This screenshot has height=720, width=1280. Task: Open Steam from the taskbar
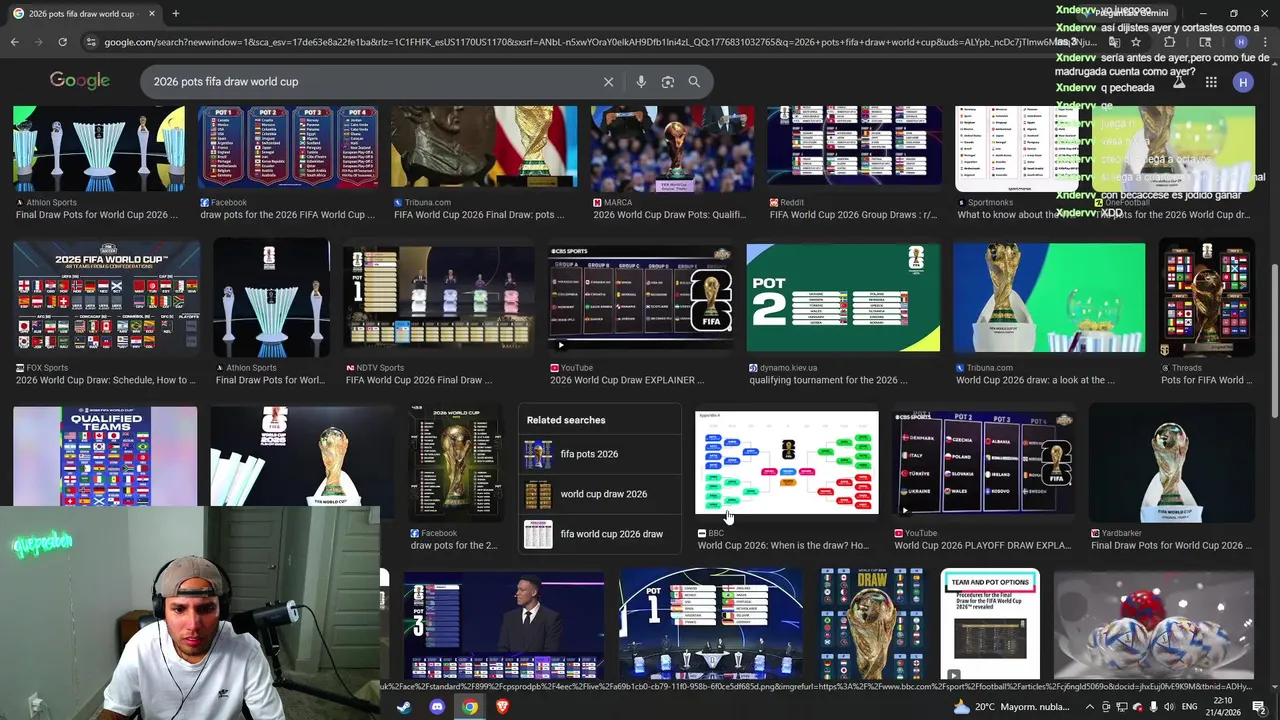point(404,707)
